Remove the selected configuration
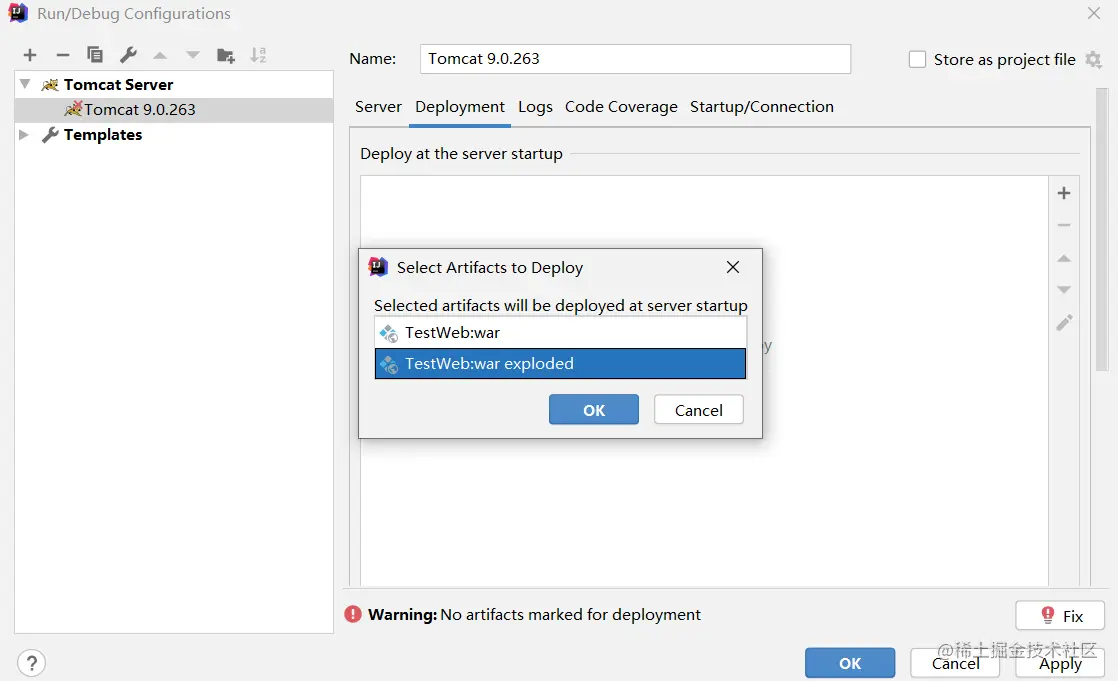Screen dimensions: 1118x681 (62, 55)
